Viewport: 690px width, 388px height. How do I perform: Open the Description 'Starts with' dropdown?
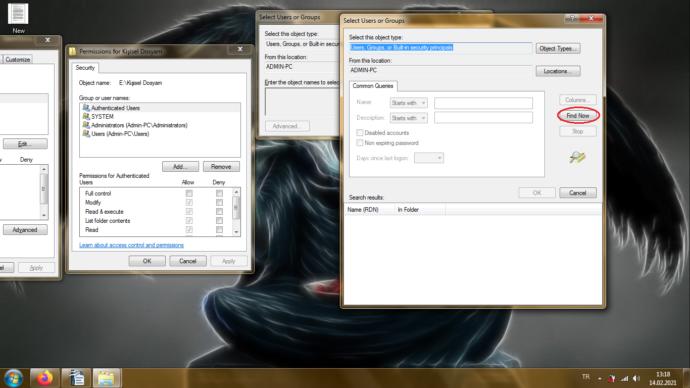pos(408,118)
